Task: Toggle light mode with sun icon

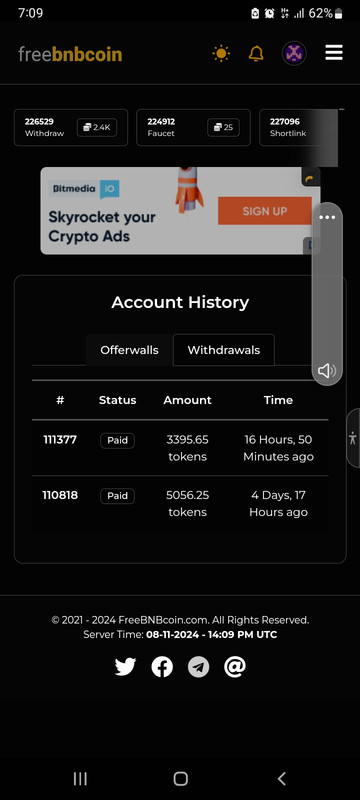Action: tap(221, 53)
